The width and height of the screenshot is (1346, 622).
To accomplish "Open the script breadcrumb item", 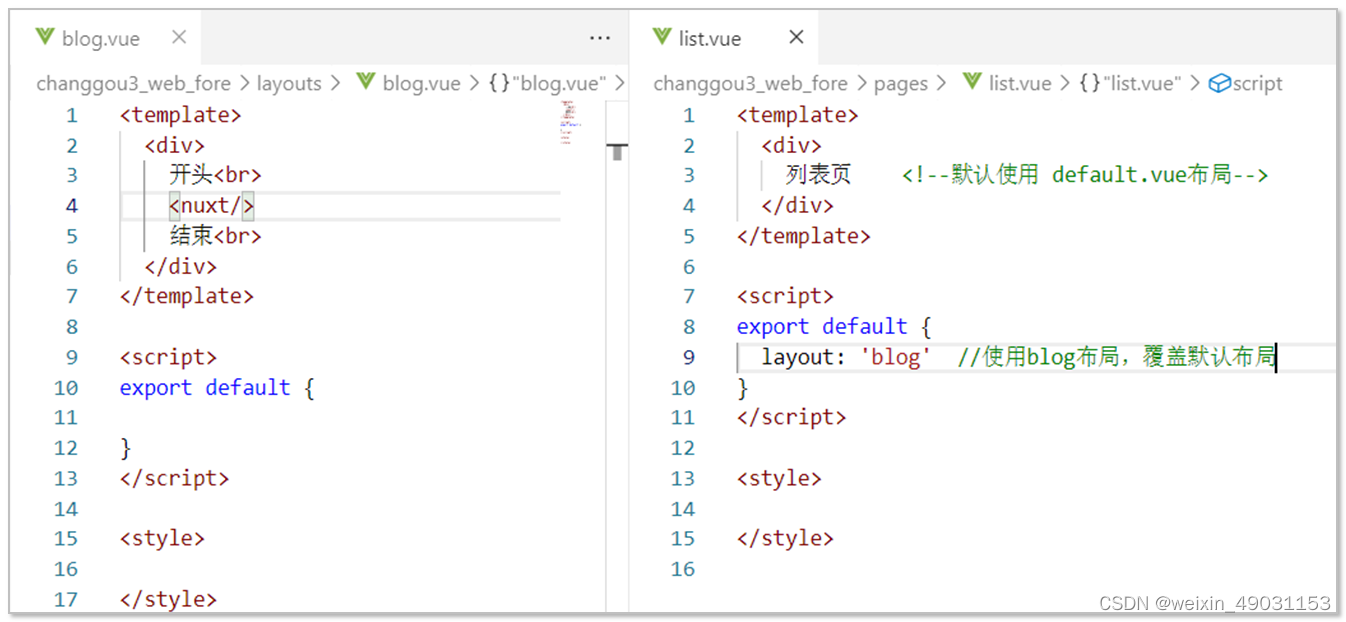I will (x=1257, y=84).
